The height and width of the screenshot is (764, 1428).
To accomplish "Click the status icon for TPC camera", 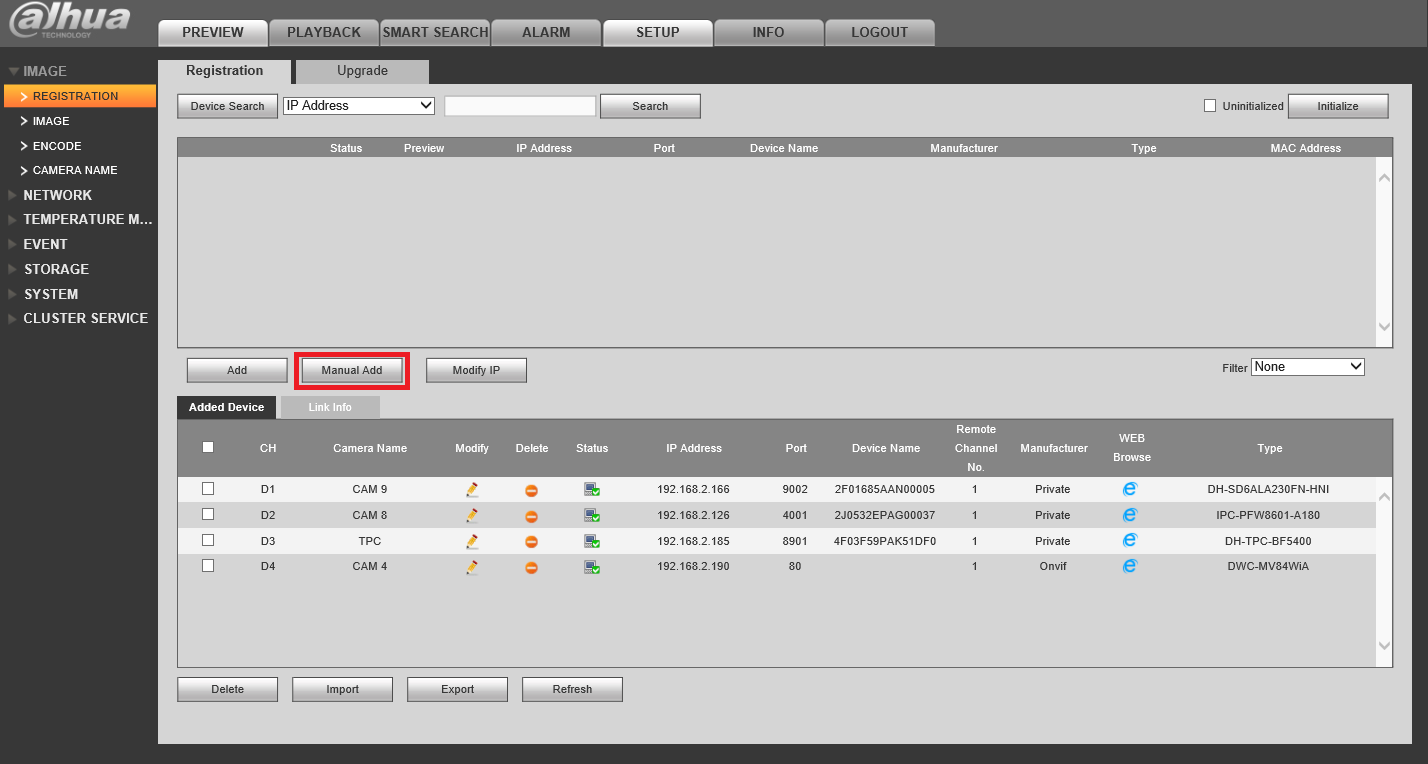I will pos(592,541).
